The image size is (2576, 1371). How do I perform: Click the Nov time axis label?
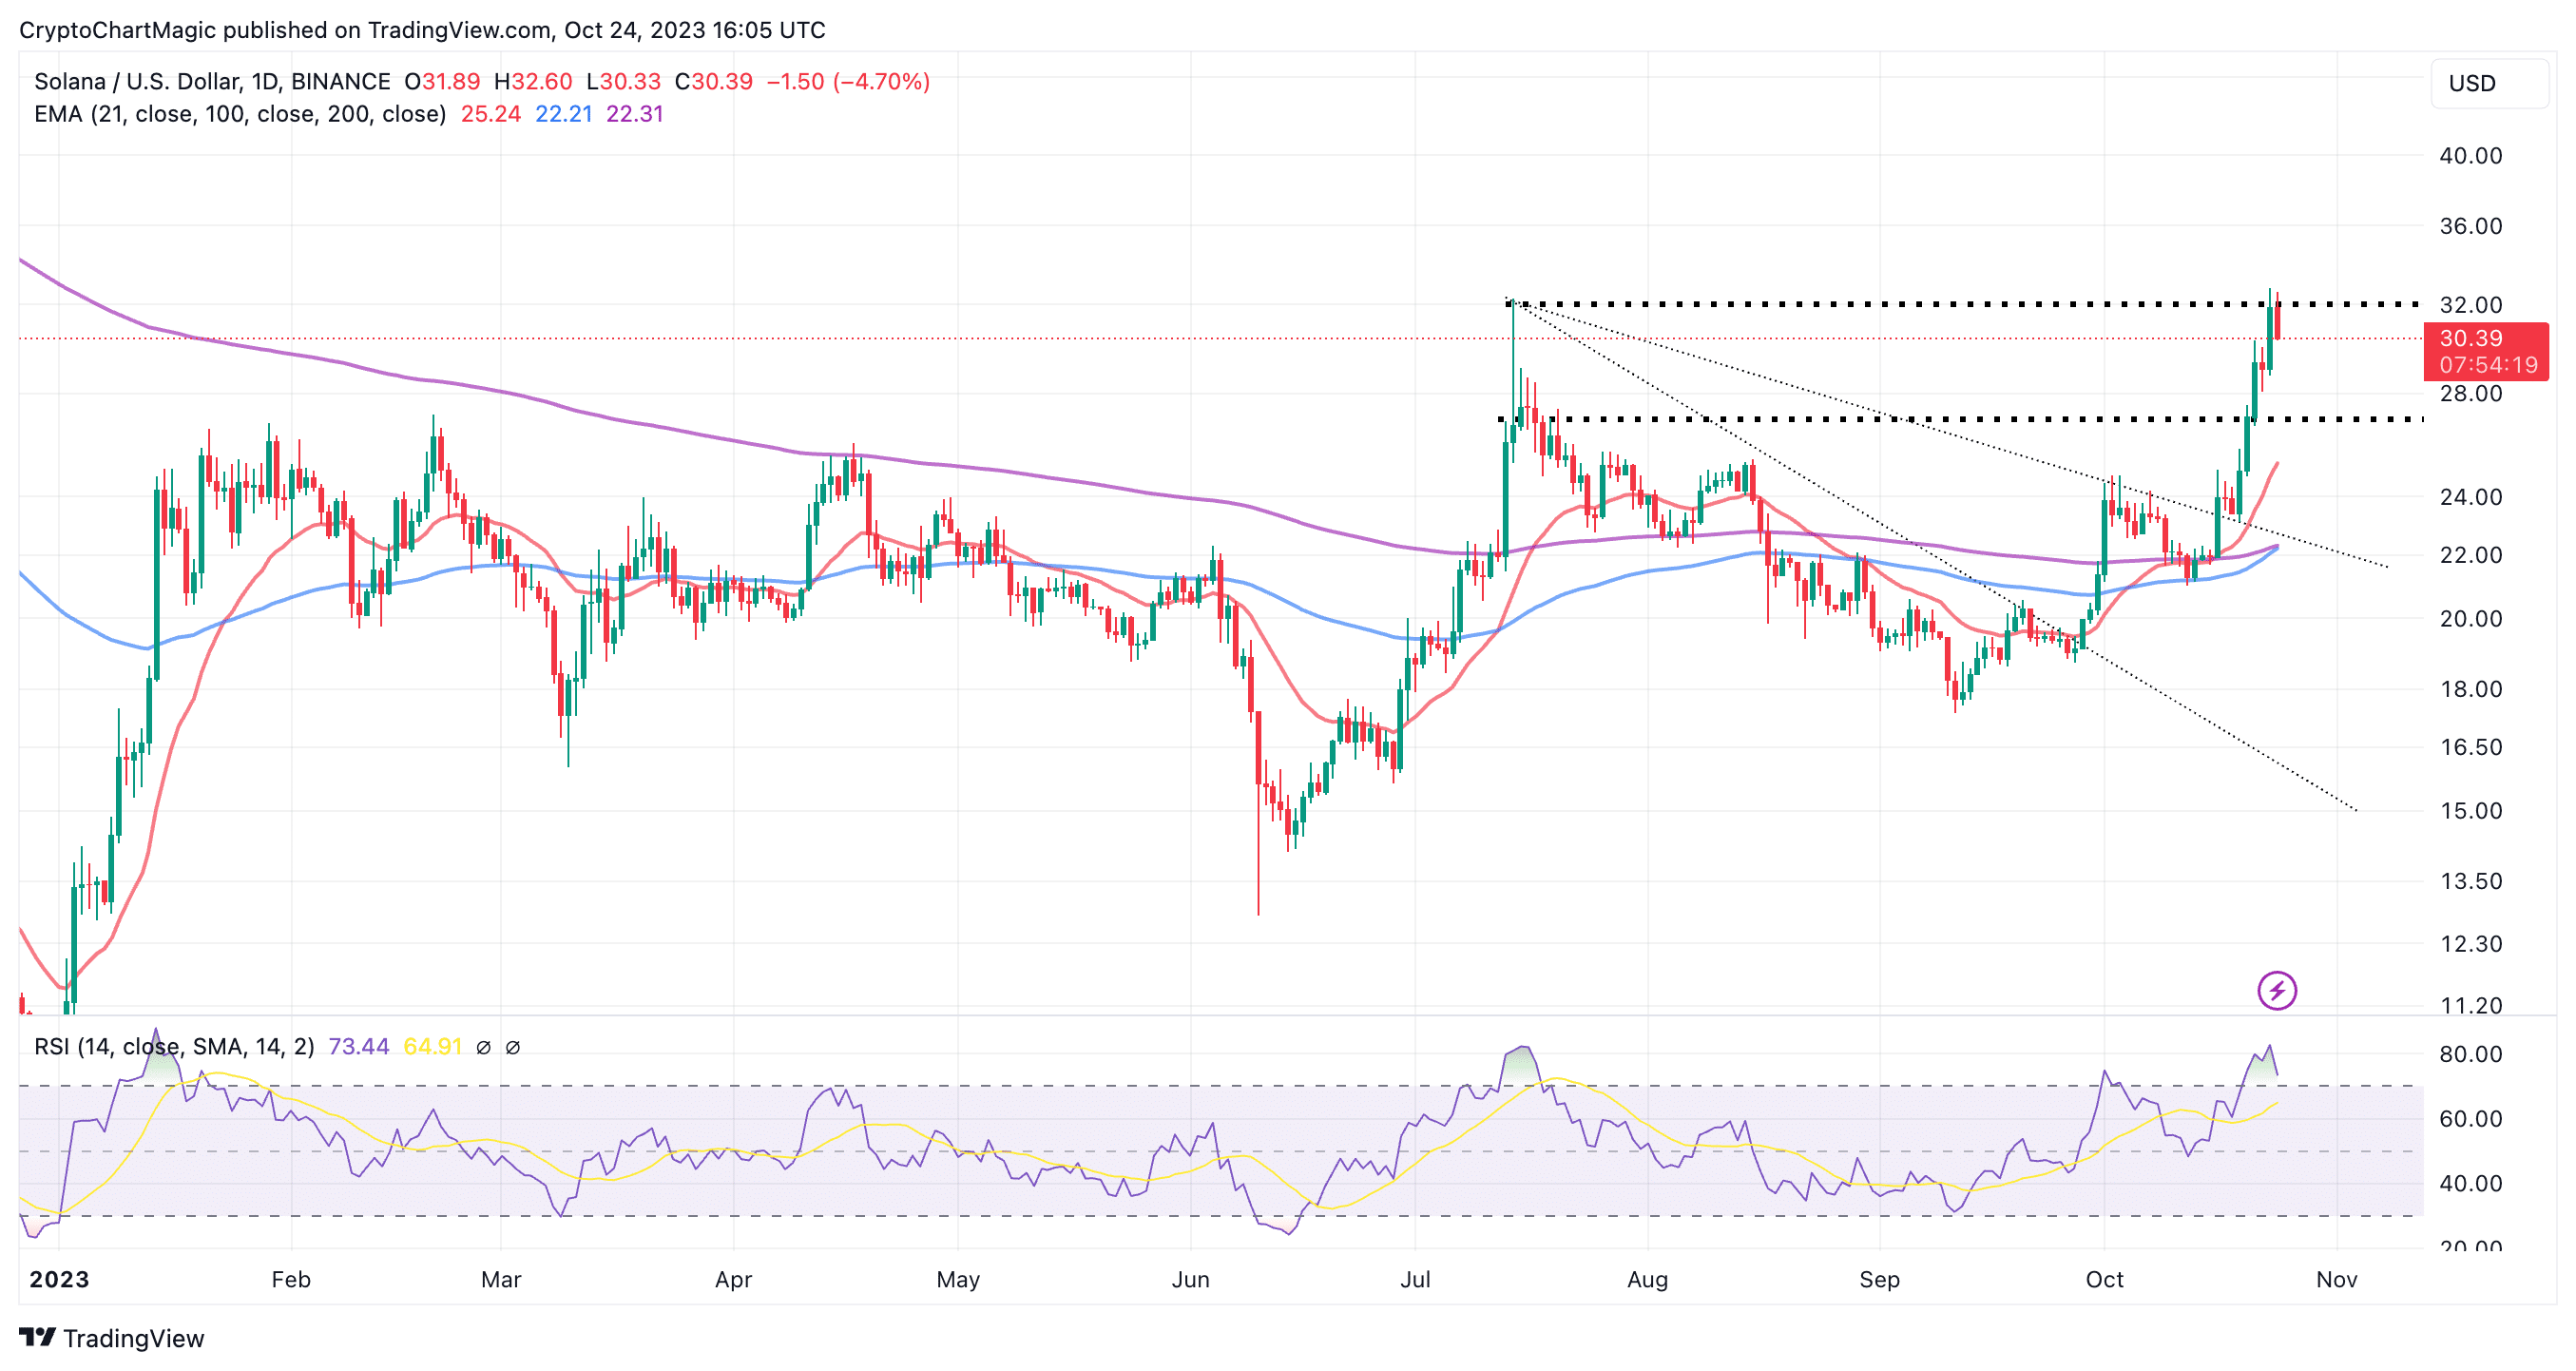click(2336, 1279)
